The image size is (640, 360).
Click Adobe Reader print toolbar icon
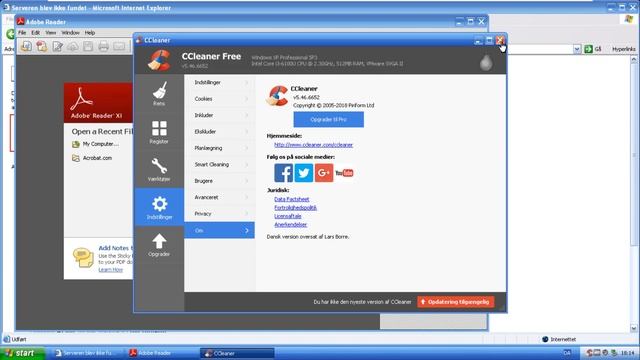point(103,46)
